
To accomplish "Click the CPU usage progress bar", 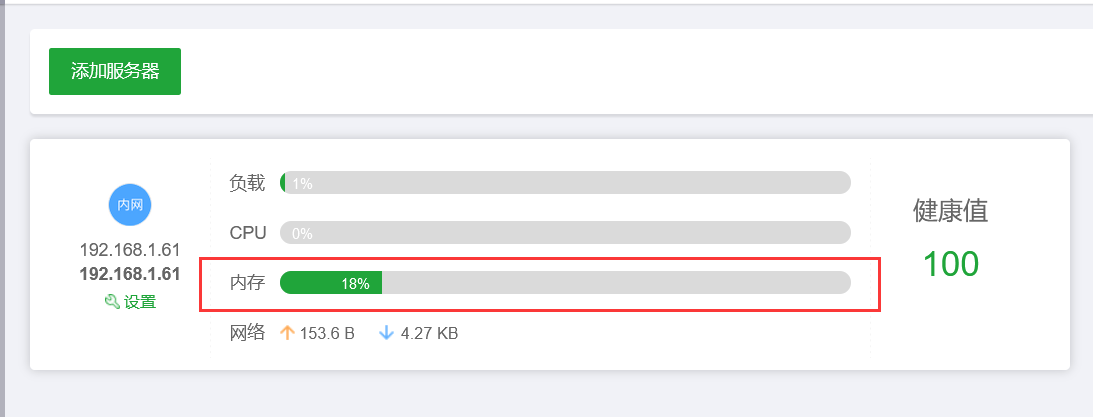I will [565, 233].
